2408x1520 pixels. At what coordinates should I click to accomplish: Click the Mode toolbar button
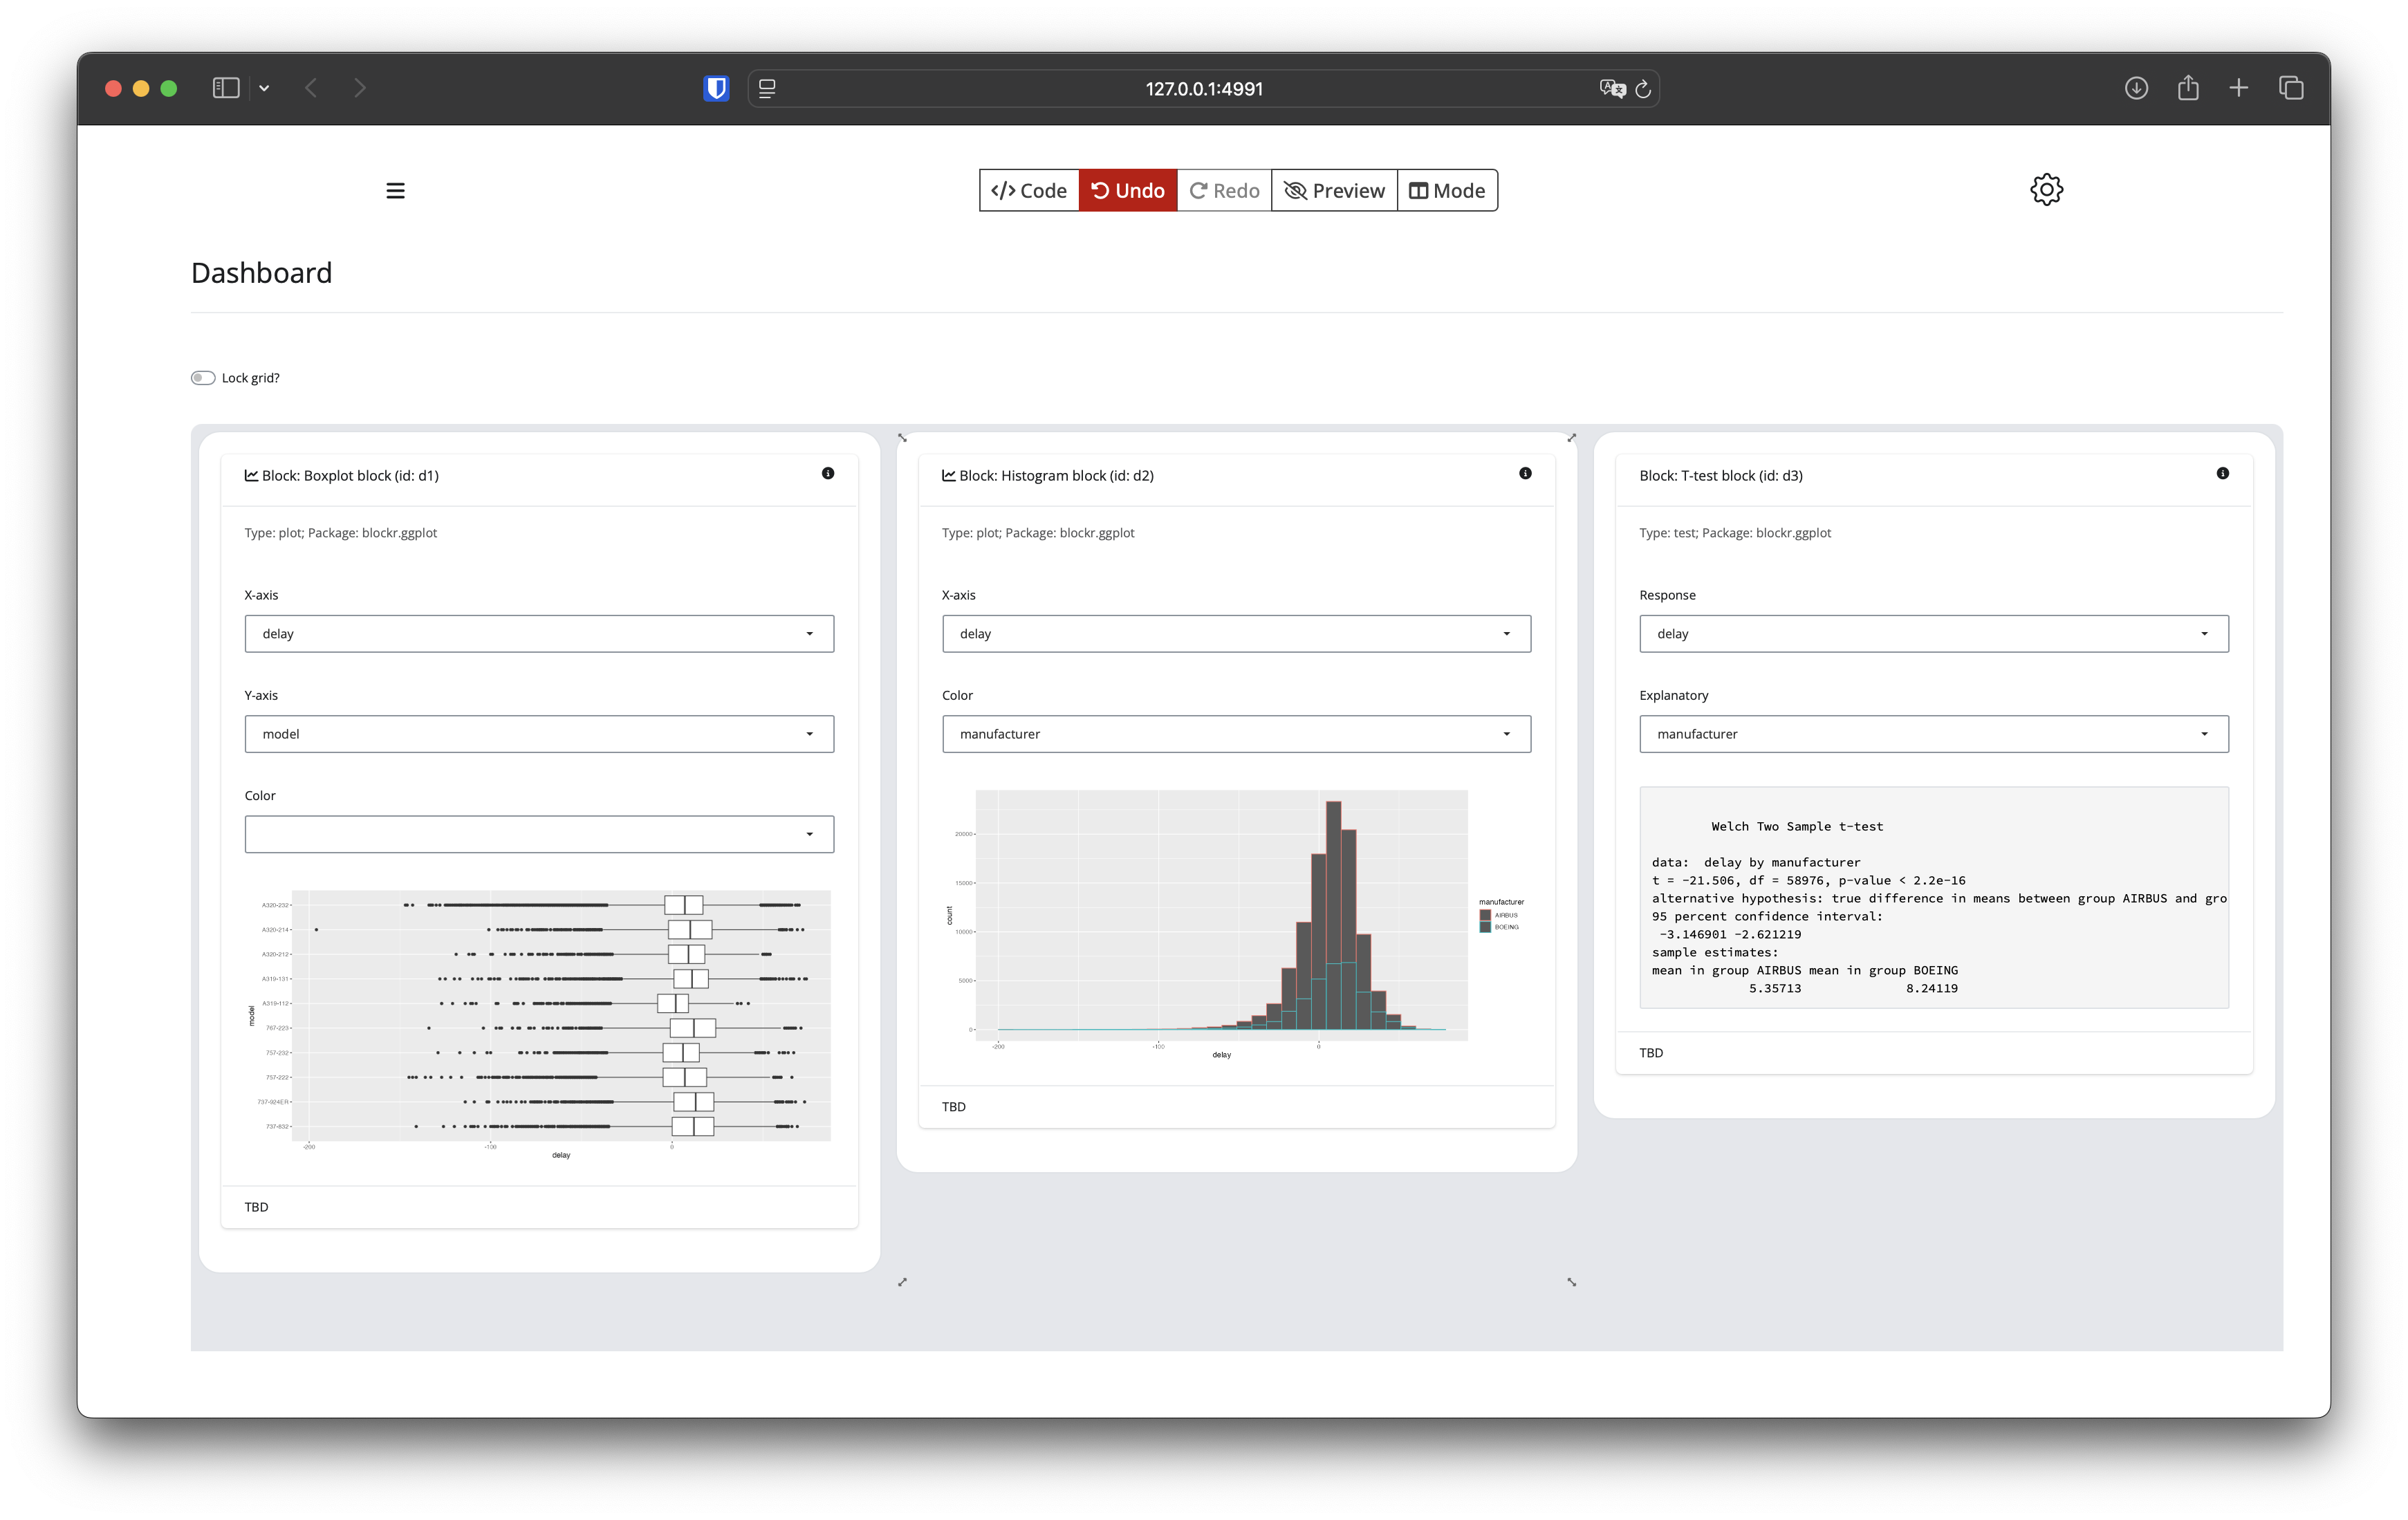(x=1446, y=190)
